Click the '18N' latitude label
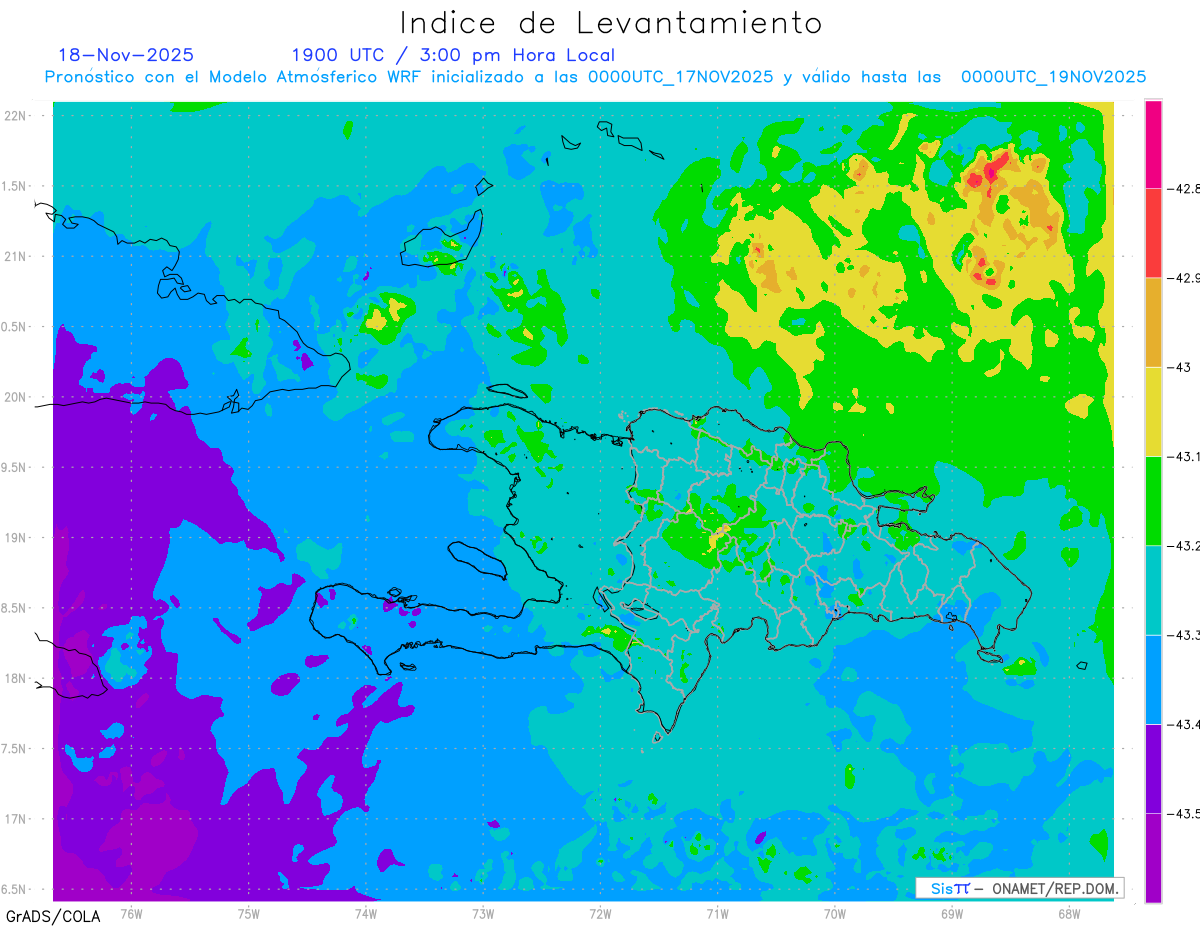Viewport: 1200px width, 927px height. click(x=16, y=678)
